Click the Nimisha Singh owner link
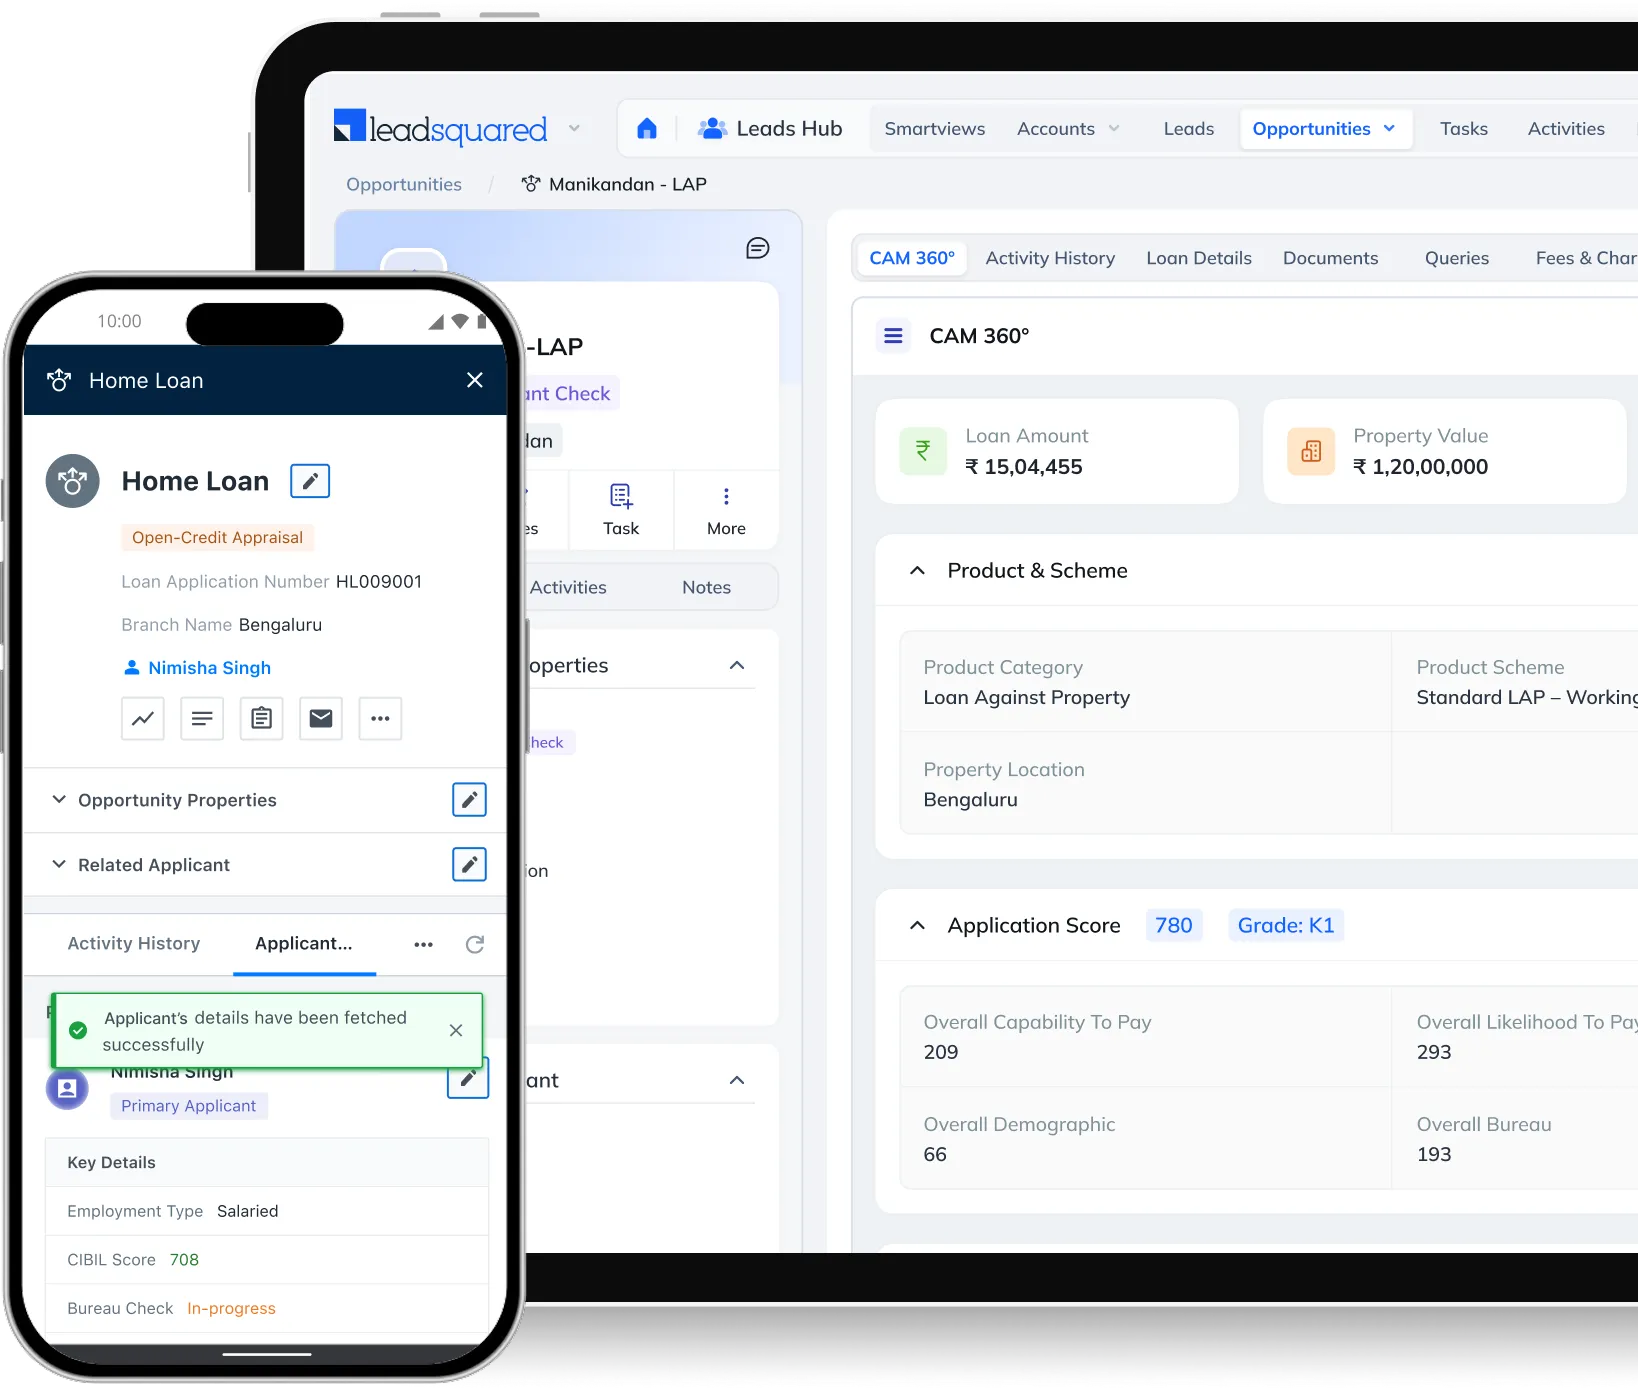Viewport: 1638px width, 1388px height. 209,667
